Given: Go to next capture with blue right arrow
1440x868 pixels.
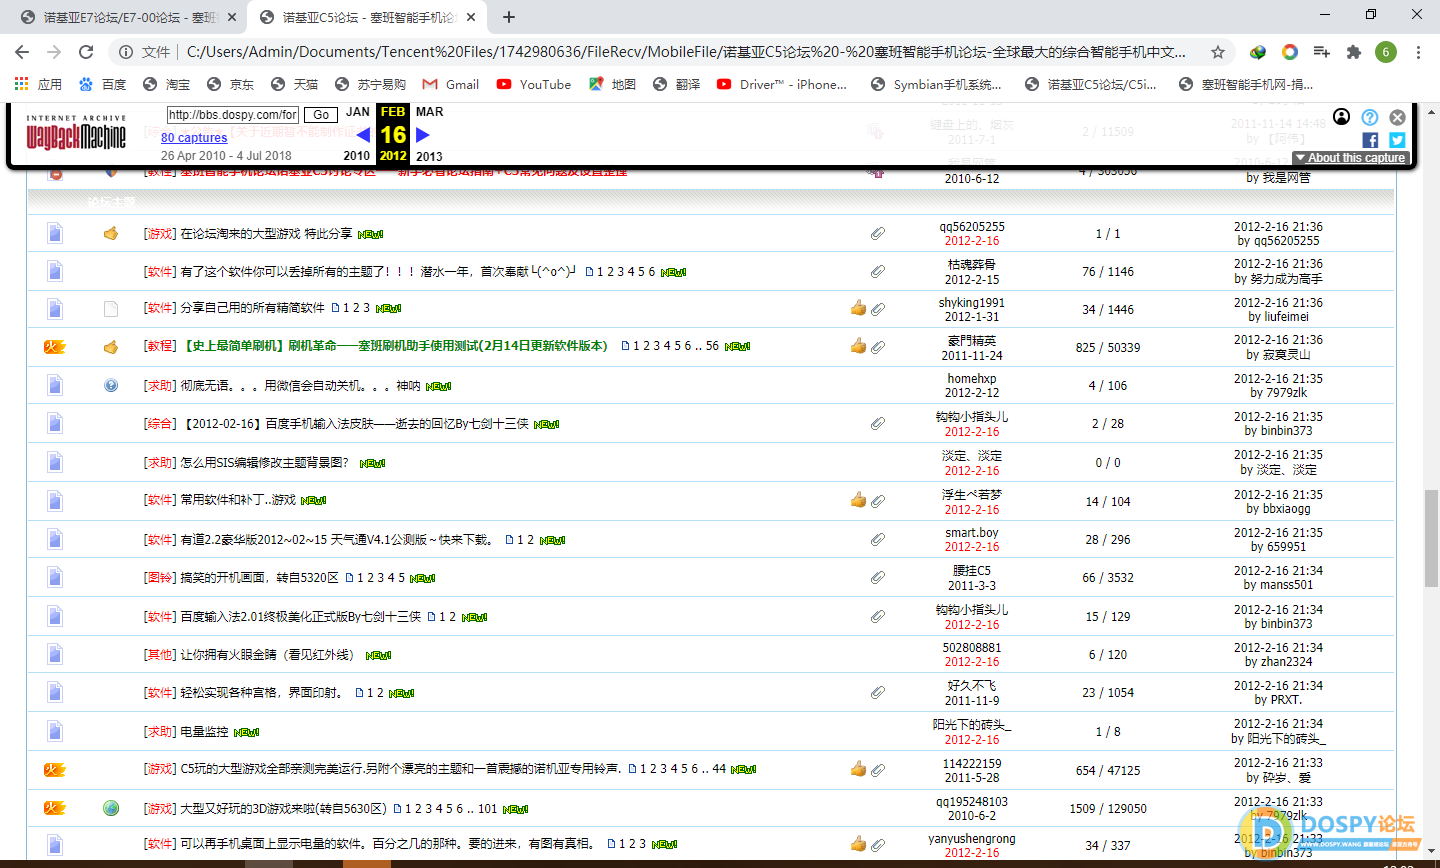Looking at the screenshot, I should 423,135.
